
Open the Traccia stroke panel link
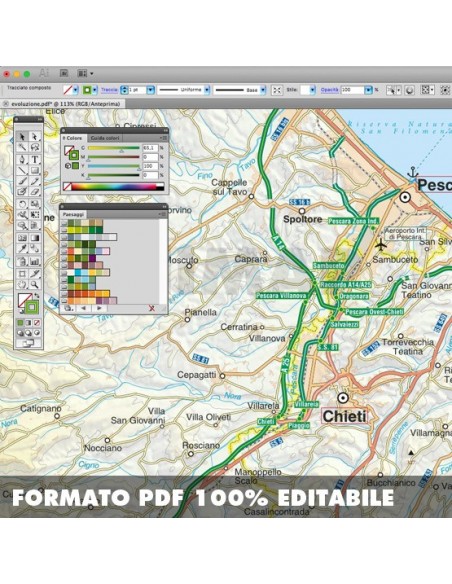(x=109, y=90)
